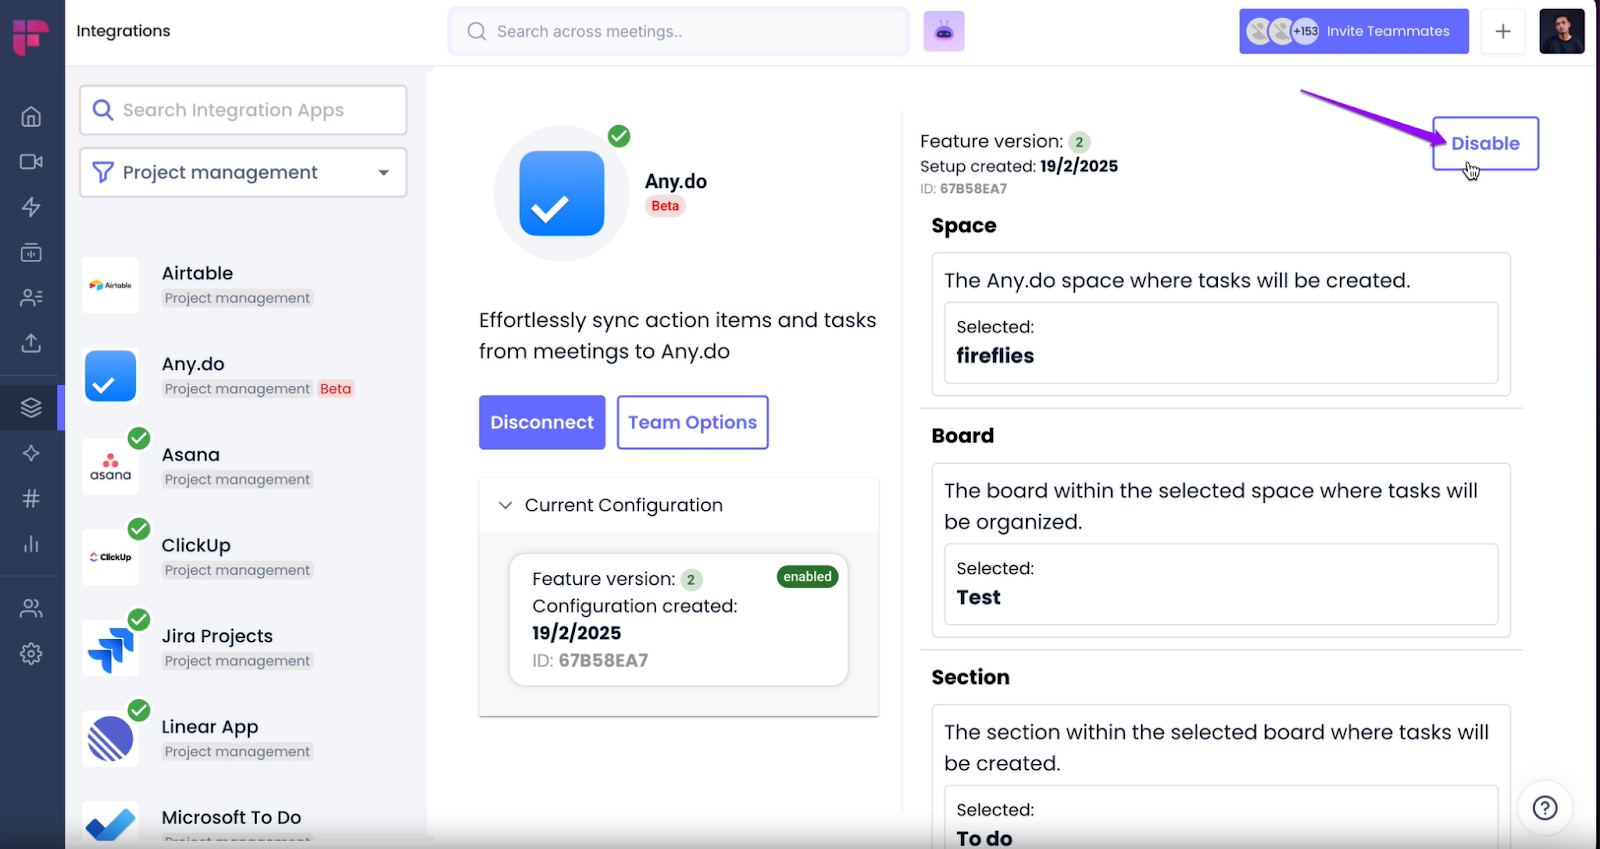Click Invite Teammates button
The height and width of the screenshot is (849, 1600).
click(x=1353, y=31)
